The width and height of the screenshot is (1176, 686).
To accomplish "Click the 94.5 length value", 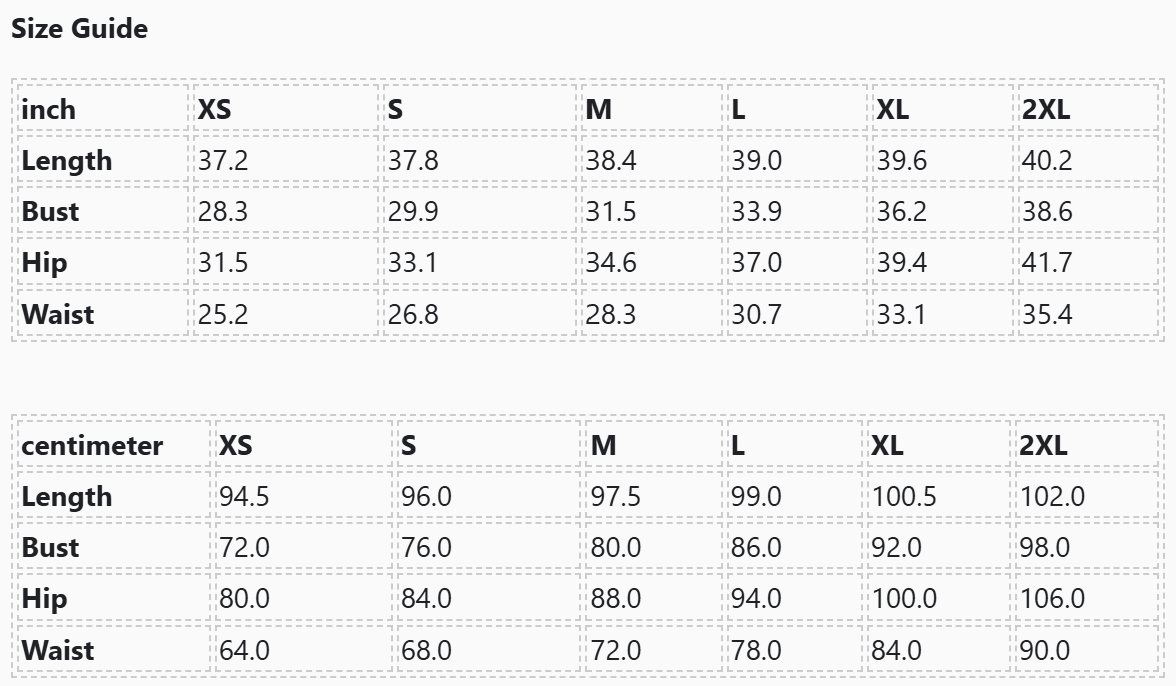I will (244, 496).
